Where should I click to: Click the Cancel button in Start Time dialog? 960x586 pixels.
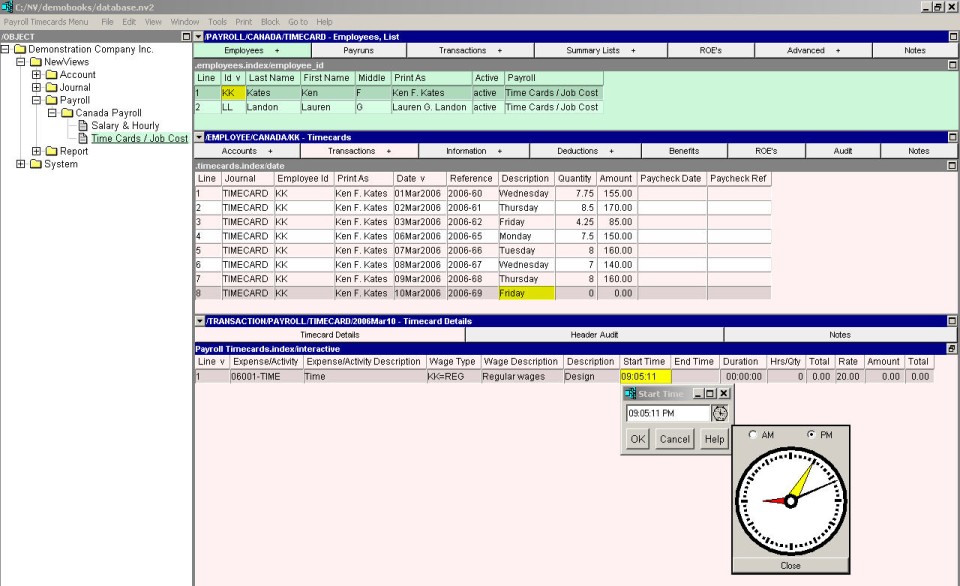(x=675, y=439)
